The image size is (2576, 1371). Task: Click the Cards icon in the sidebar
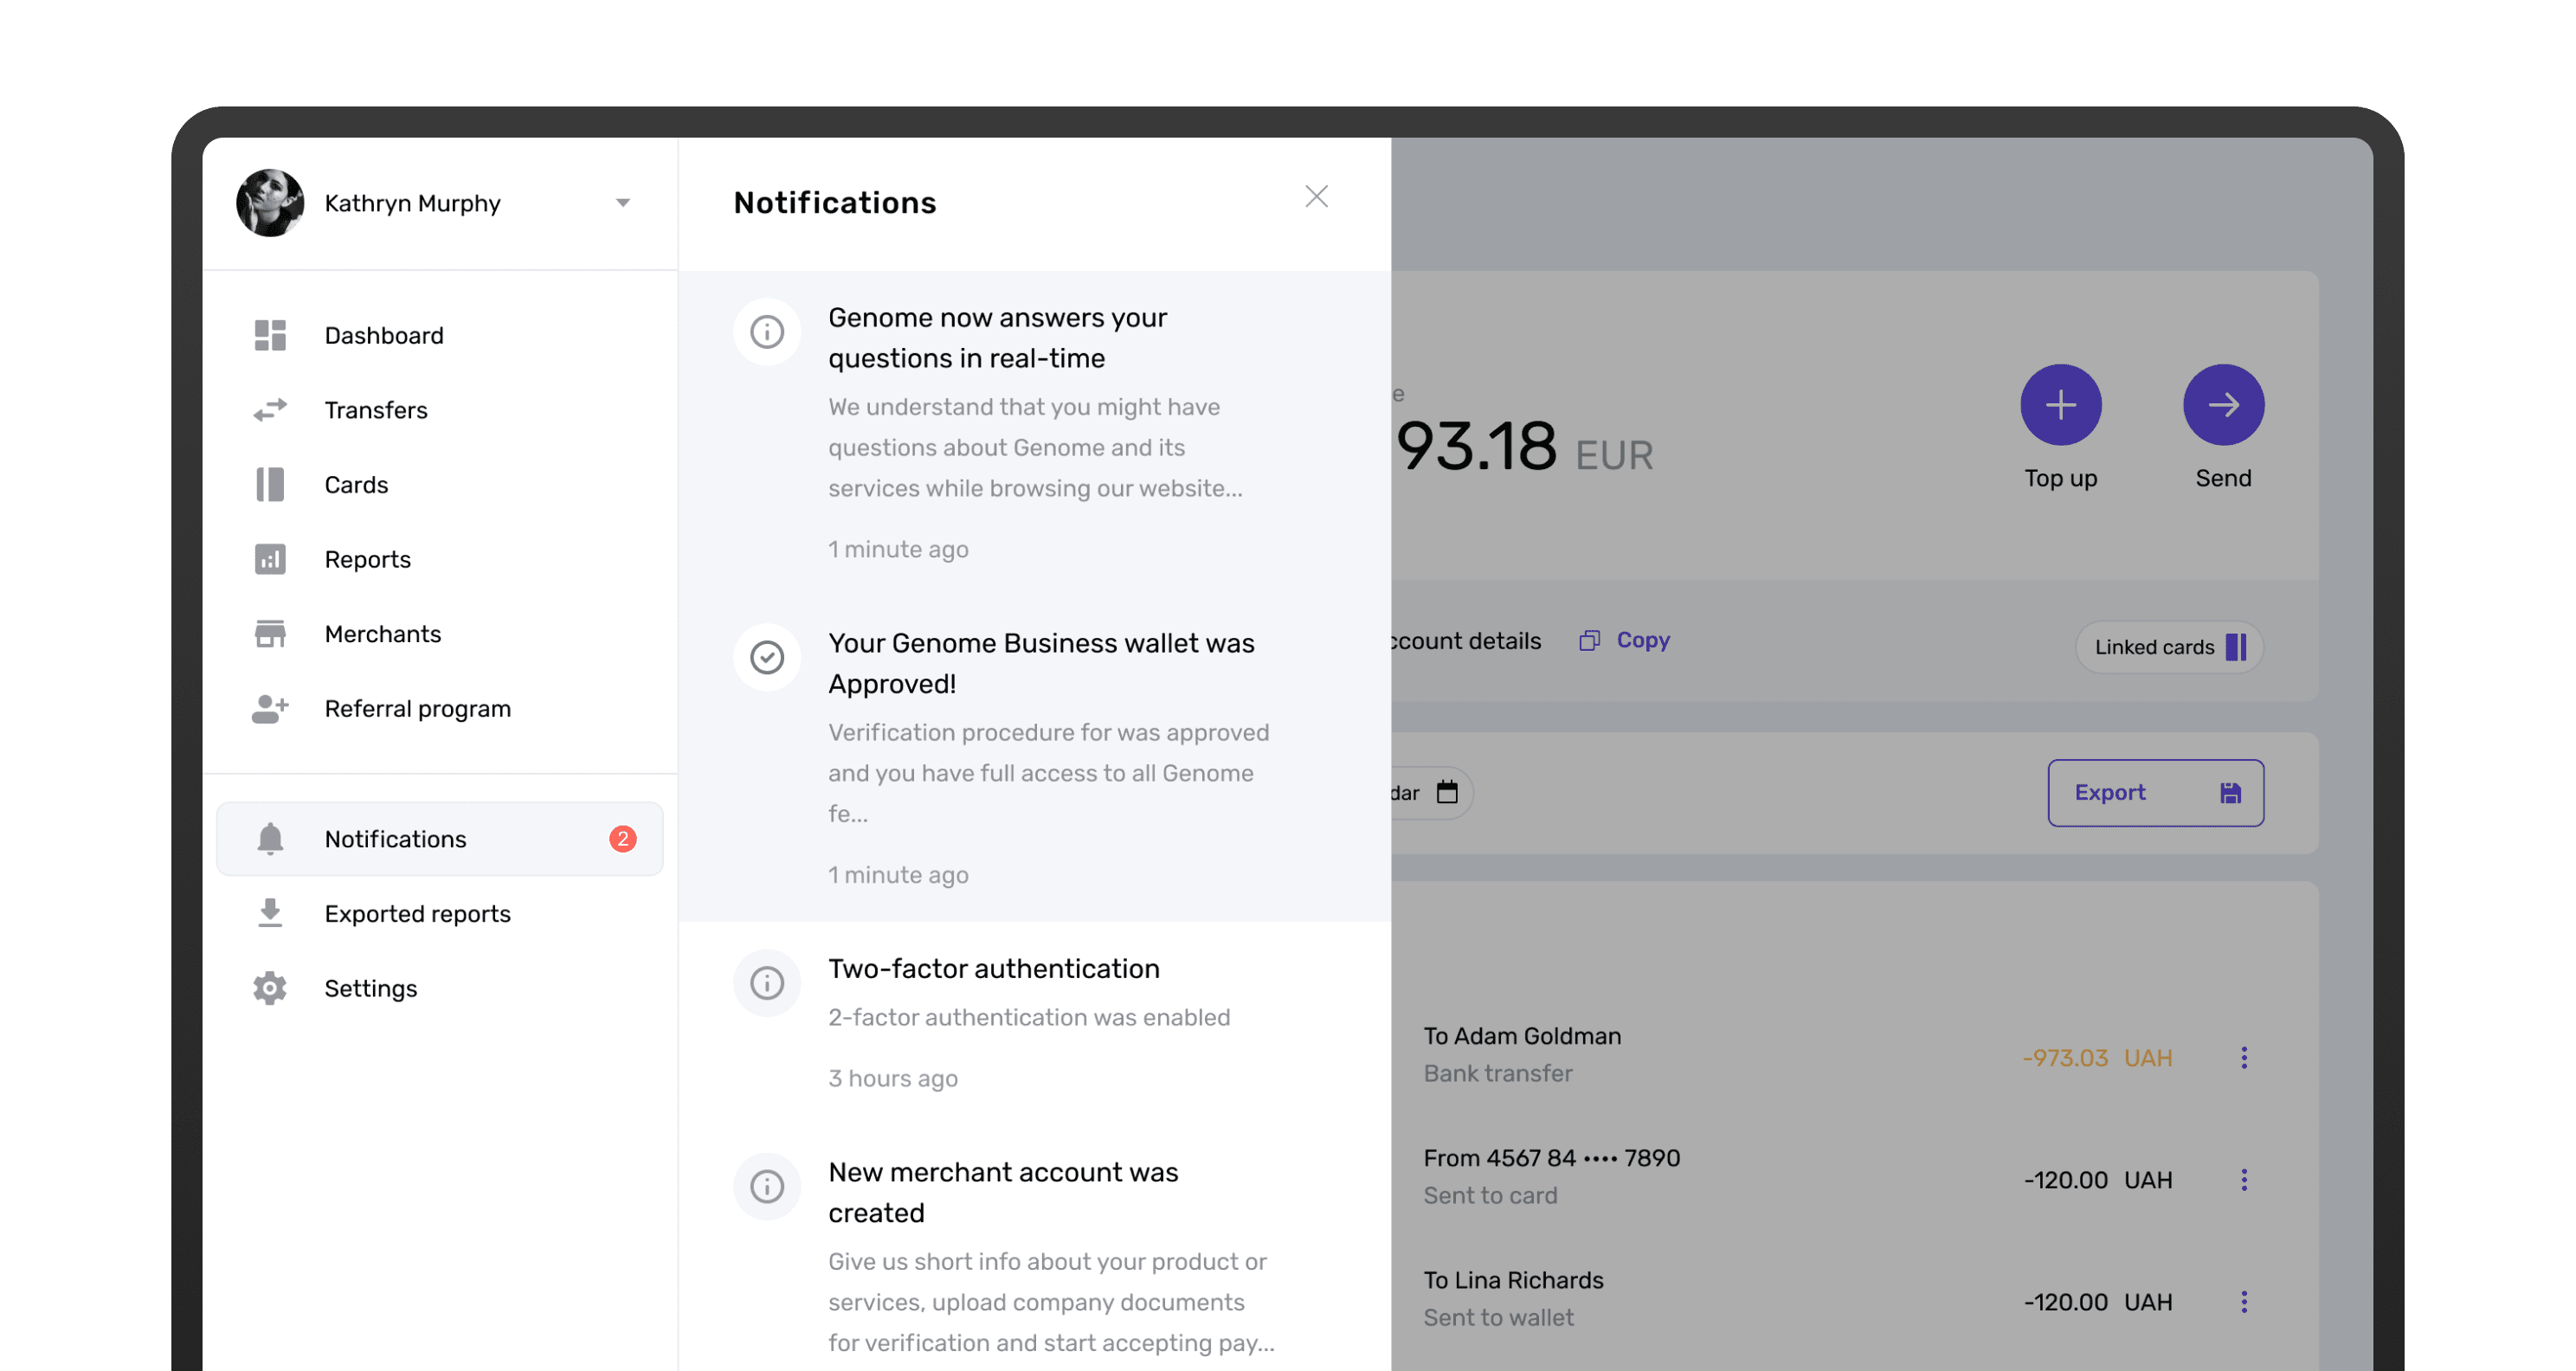pos(269,484)
